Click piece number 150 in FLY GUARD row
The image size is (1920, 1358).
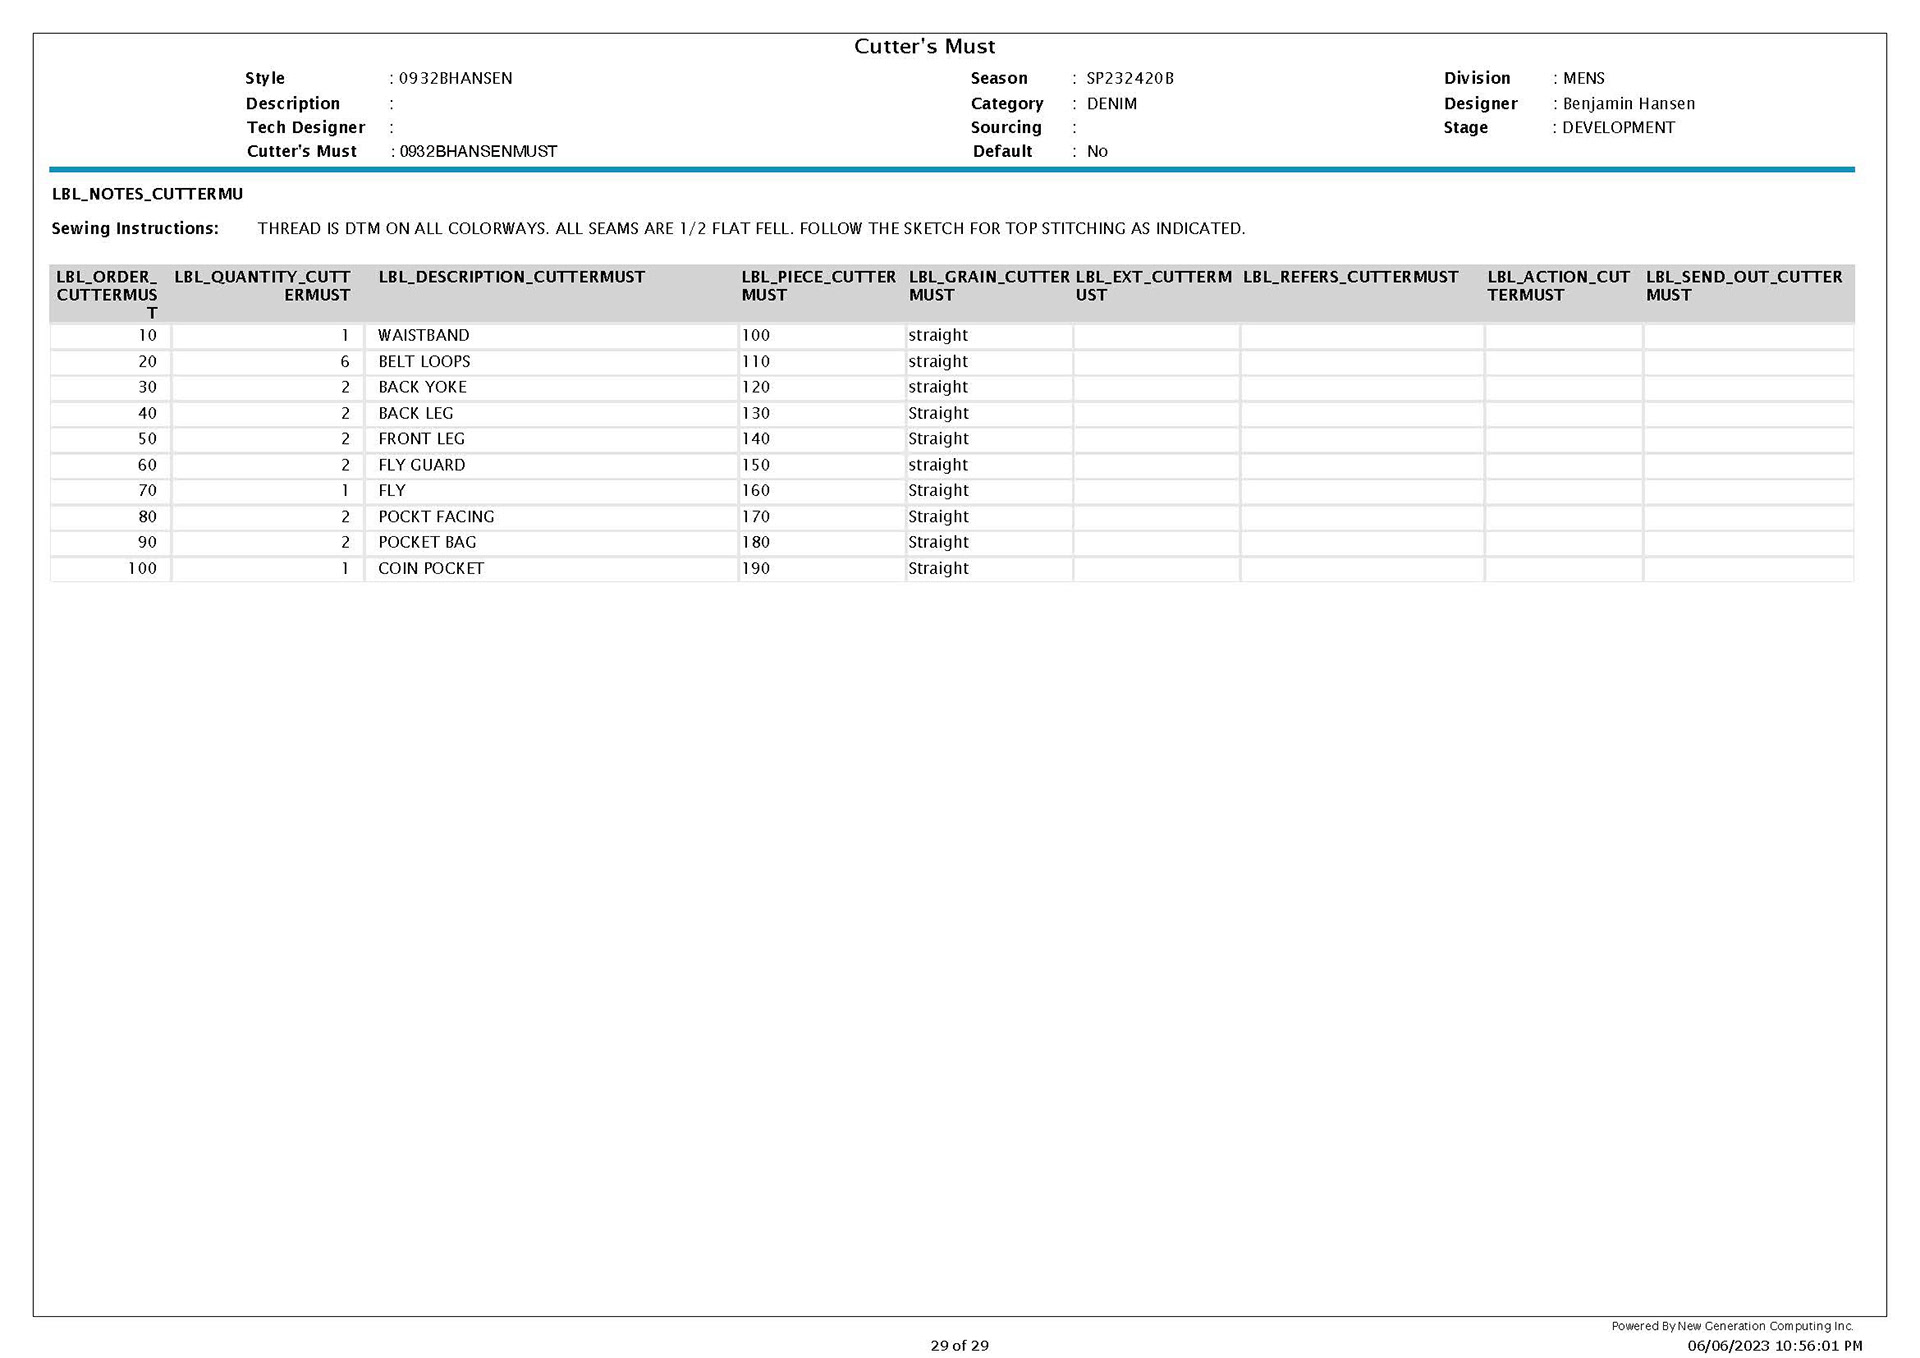pyautogui.click(x=756, y=465)
